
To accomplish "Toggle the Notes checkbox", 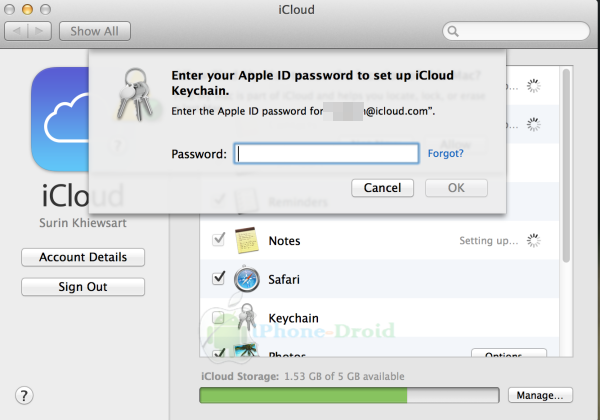I will [x=218, y=240].
